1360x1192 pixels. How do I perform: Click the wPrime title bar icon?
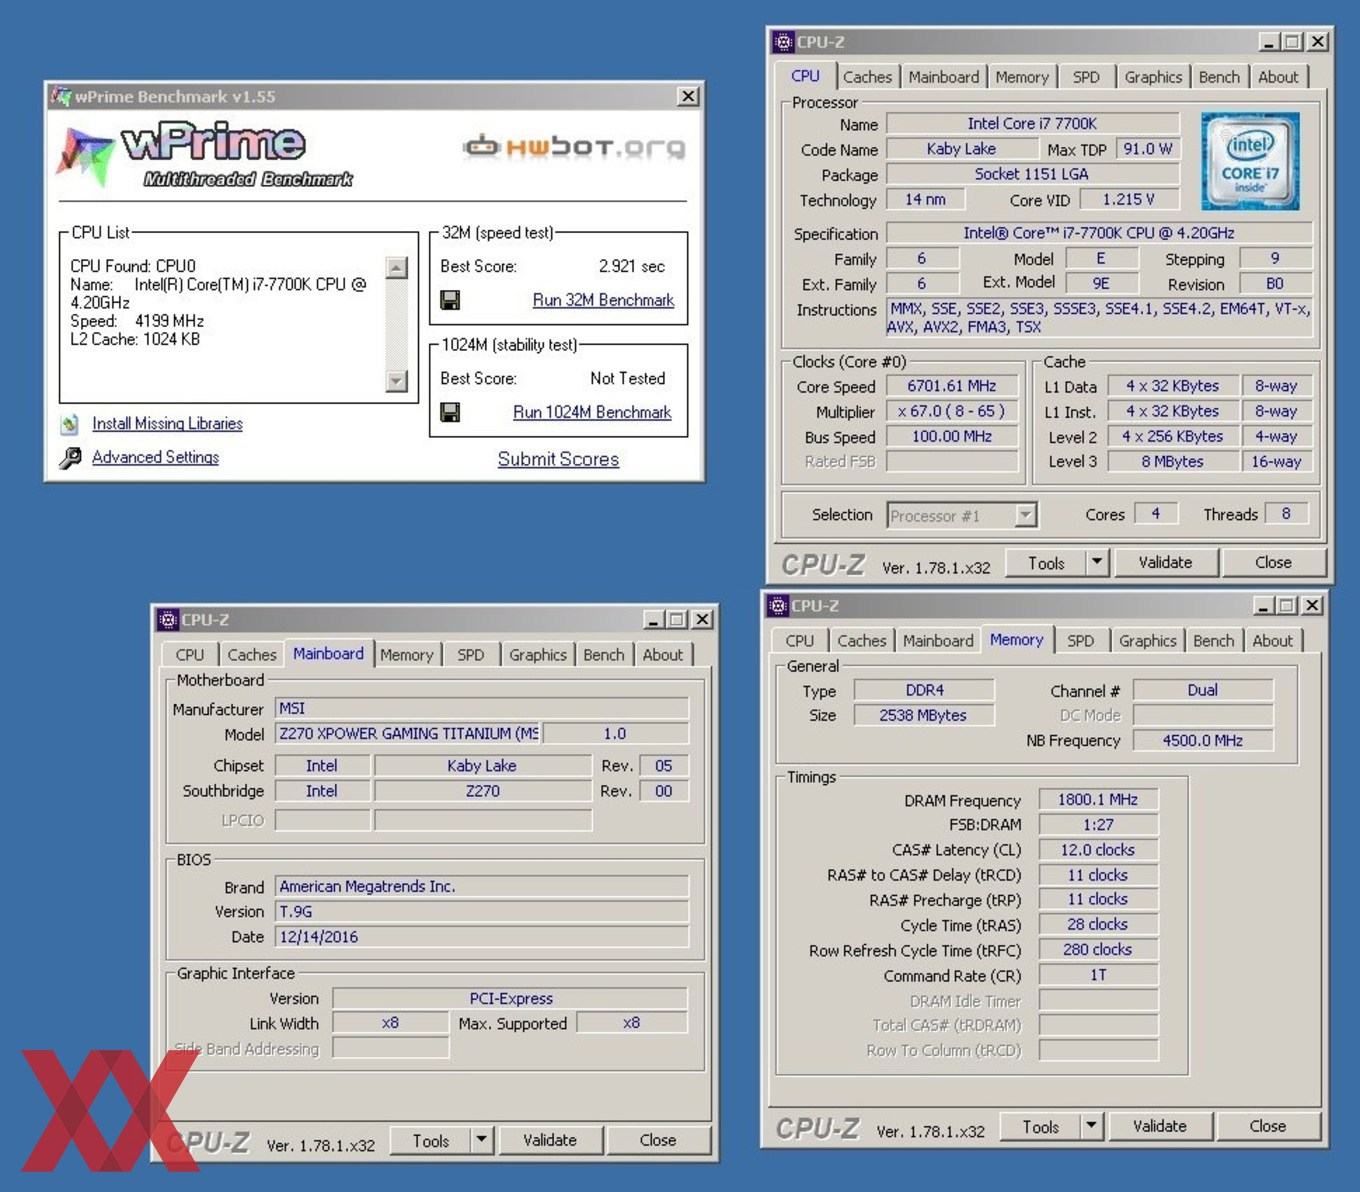(62, 97)
